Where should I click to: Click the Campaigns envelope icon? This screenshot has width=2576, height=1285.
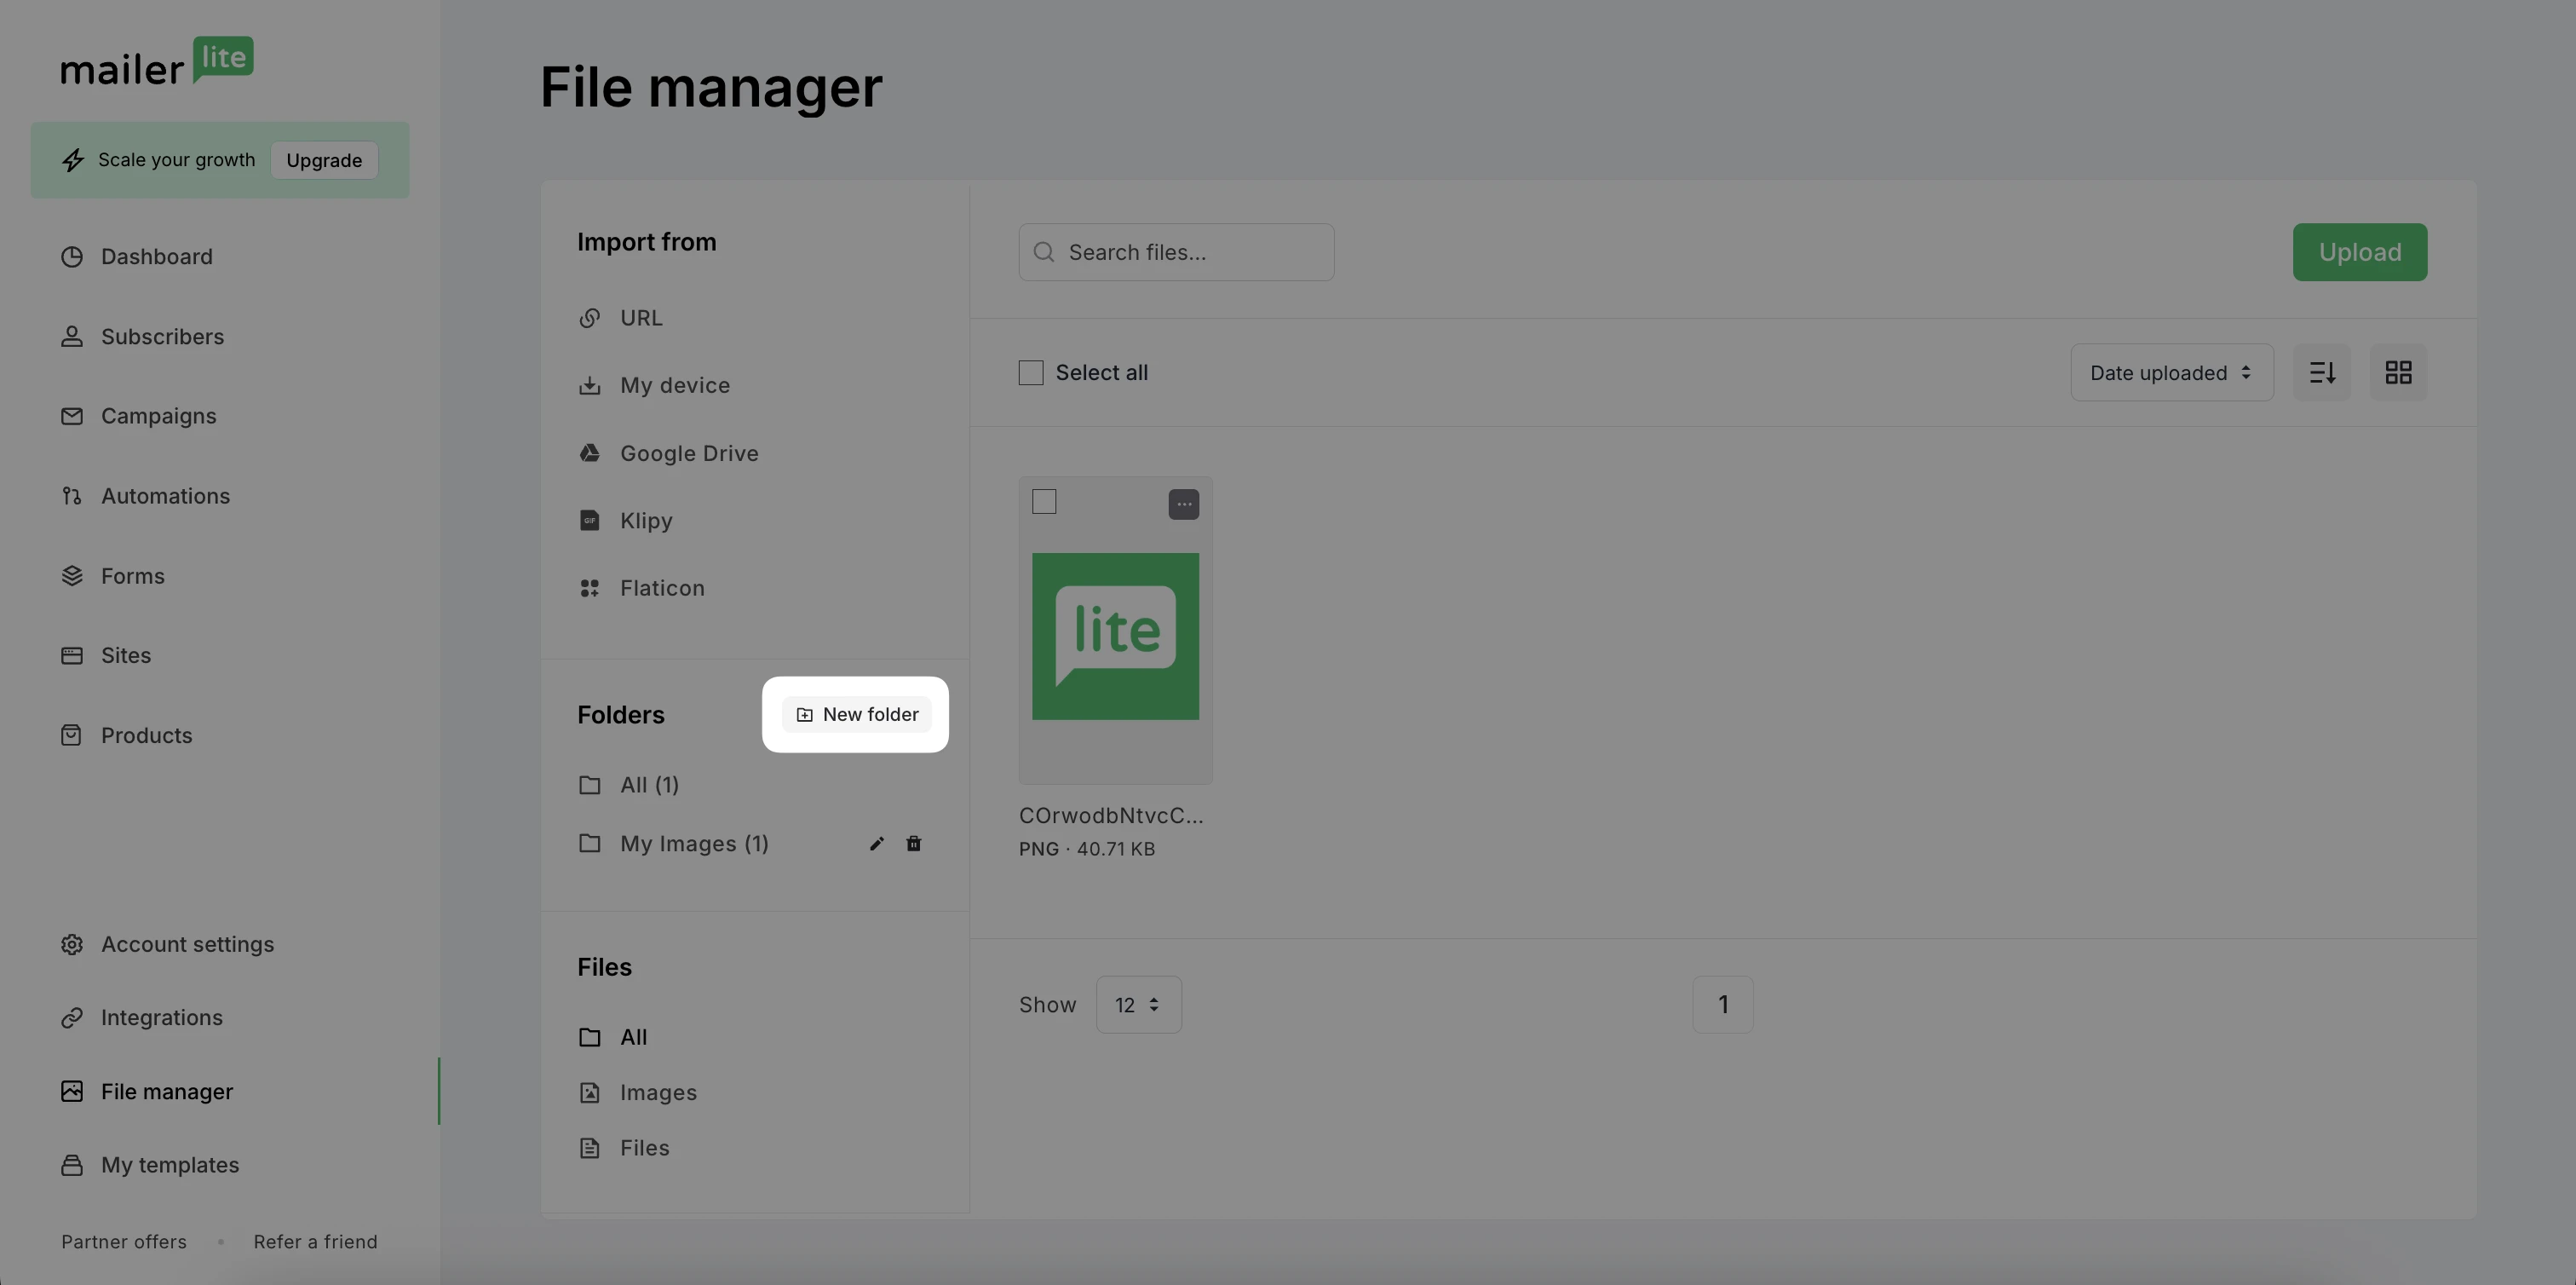coord(72,416)
